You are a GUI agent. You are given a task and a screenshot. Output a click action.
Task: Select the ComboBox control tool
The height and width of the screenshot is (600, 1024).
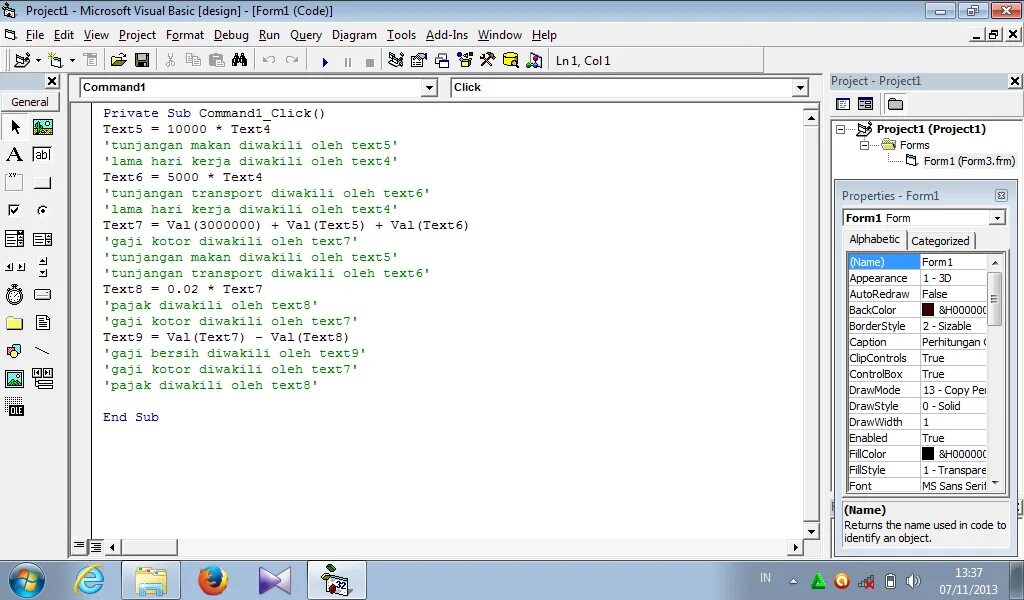14,239
